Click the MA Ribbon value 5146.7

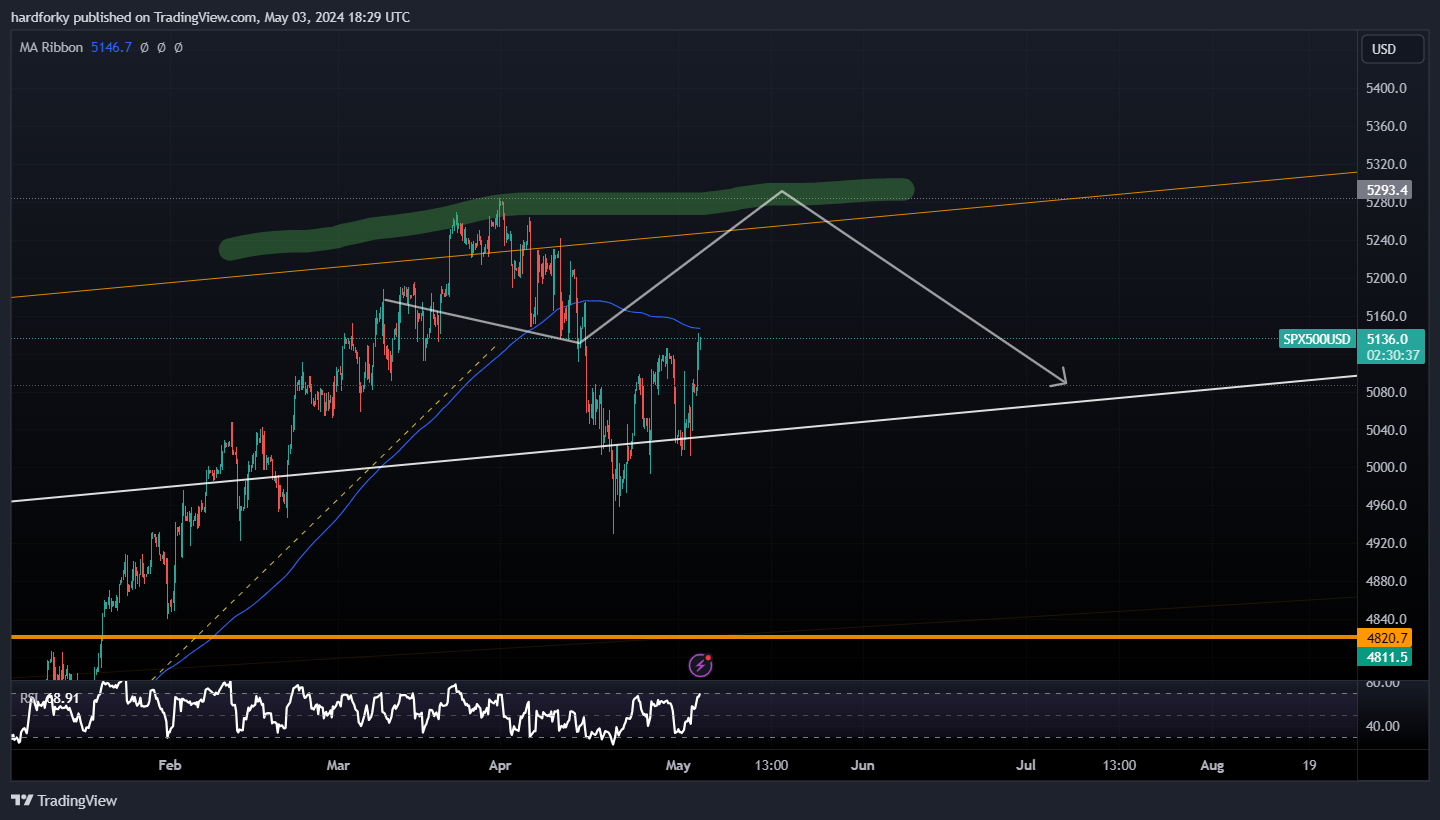[x=111, y=47]
